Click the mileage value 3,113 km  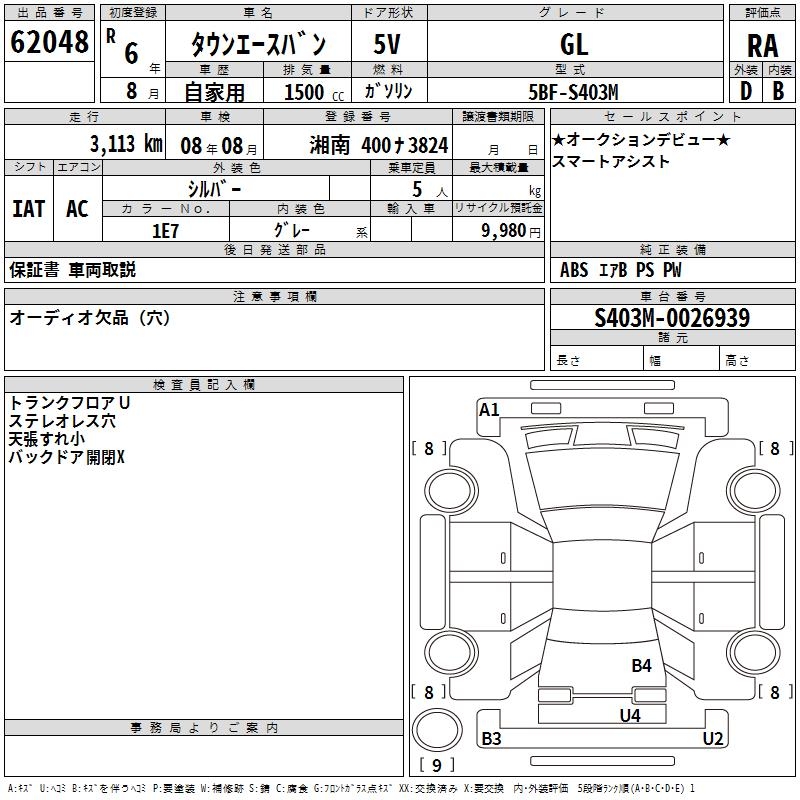(126, 144)
